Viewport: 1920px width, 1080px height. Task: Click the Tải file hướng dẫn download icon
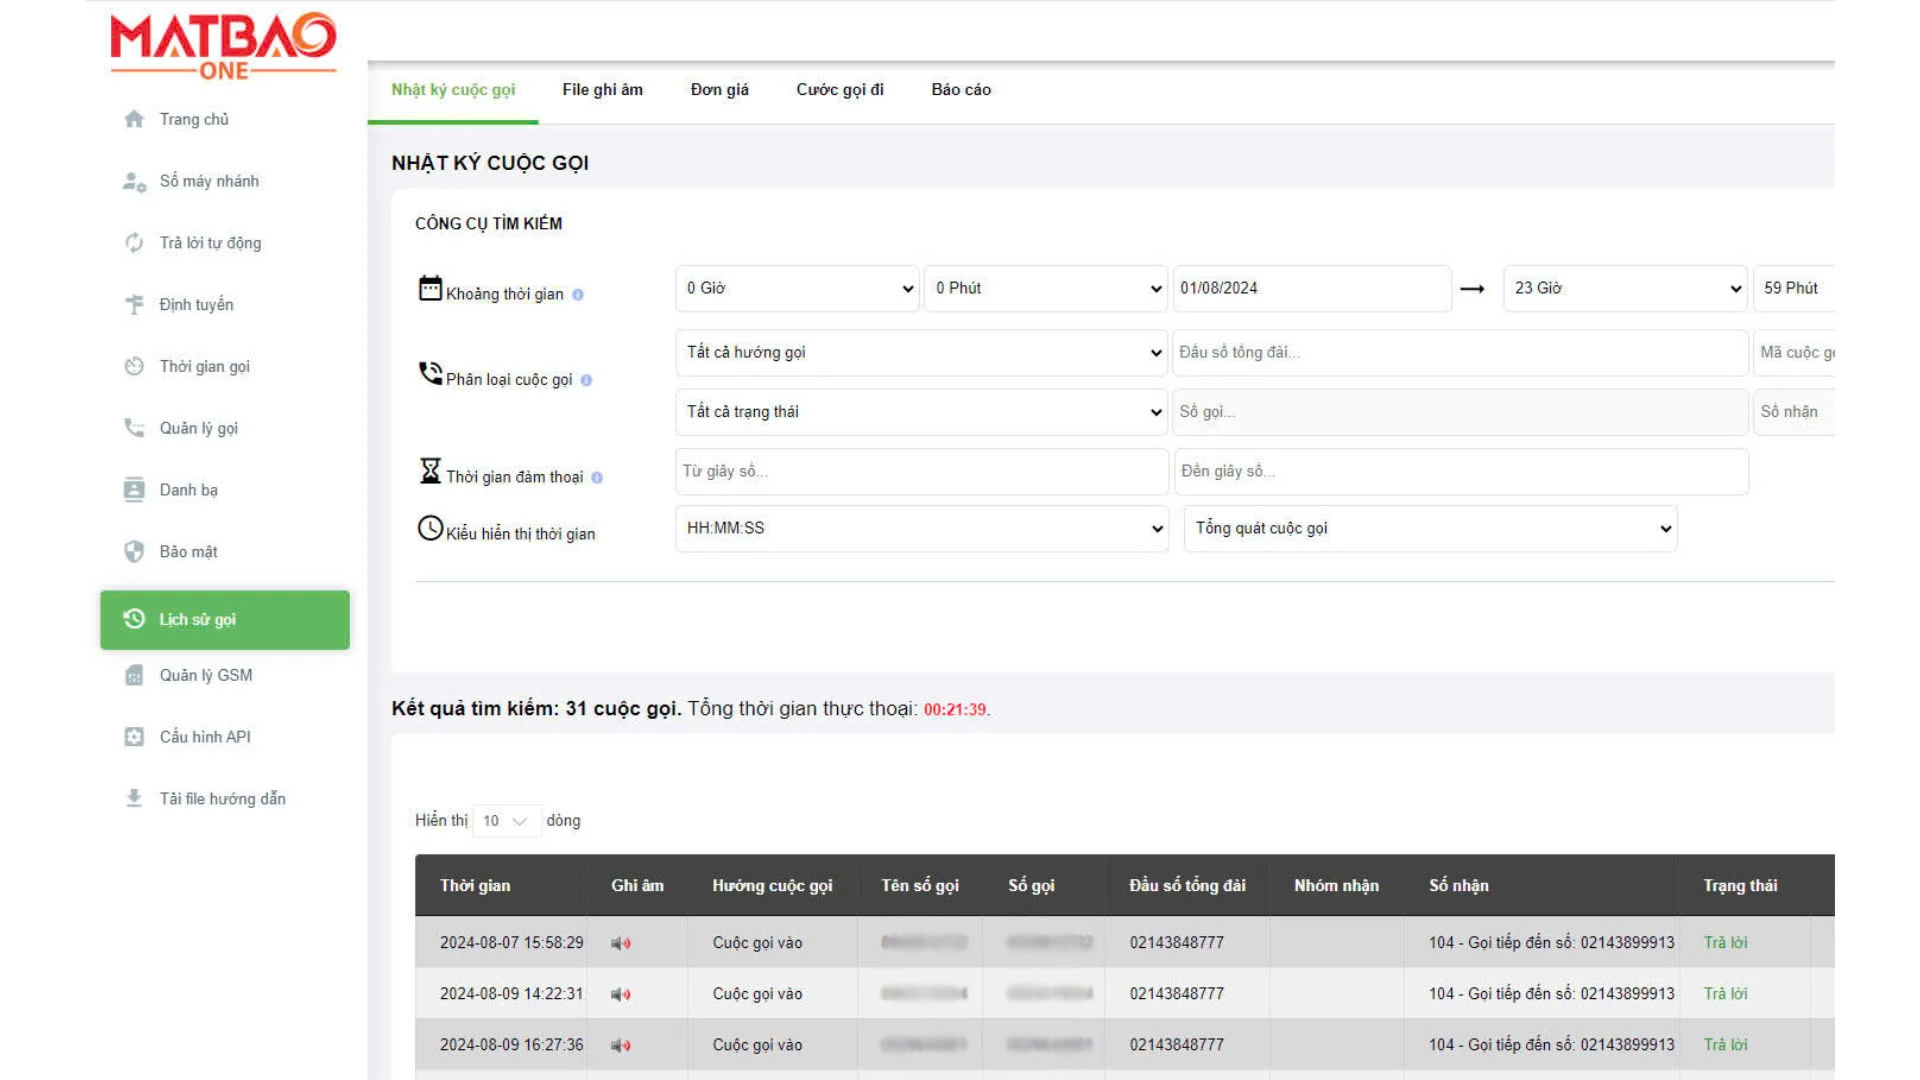click(x=134, y=798)
